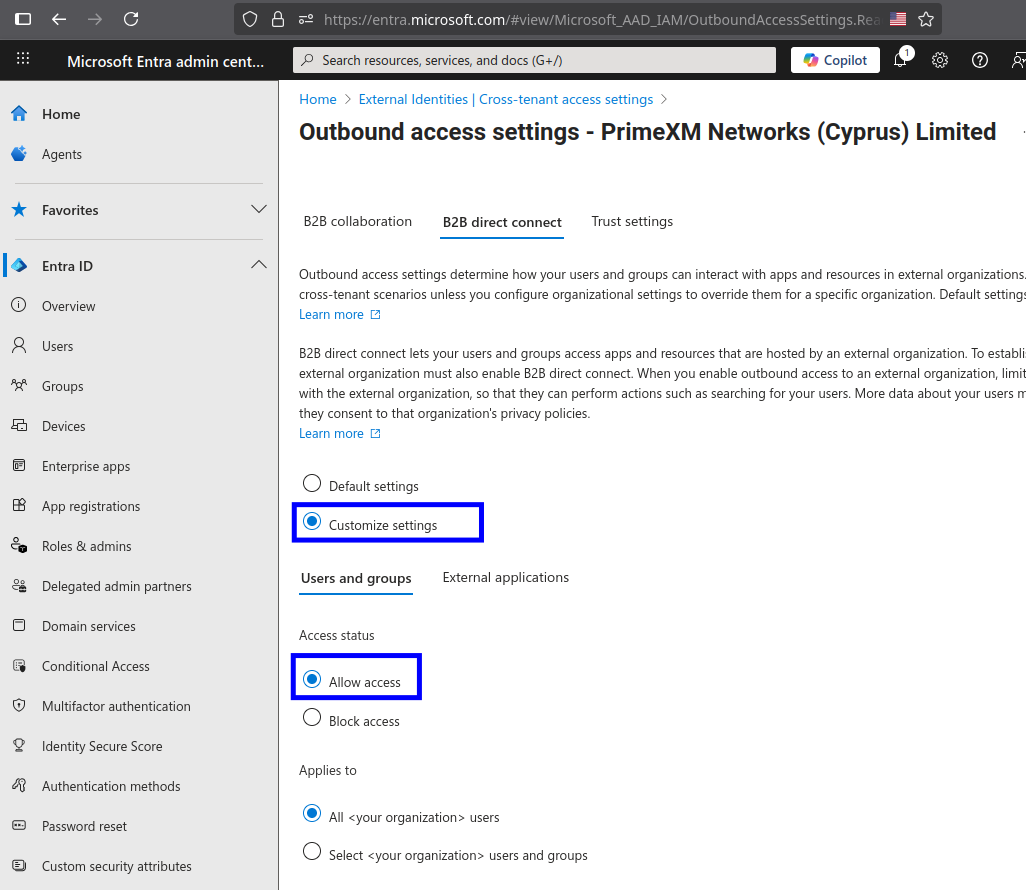Click the App registrations icon
1026x890 pixels.
tap(19, 505)
